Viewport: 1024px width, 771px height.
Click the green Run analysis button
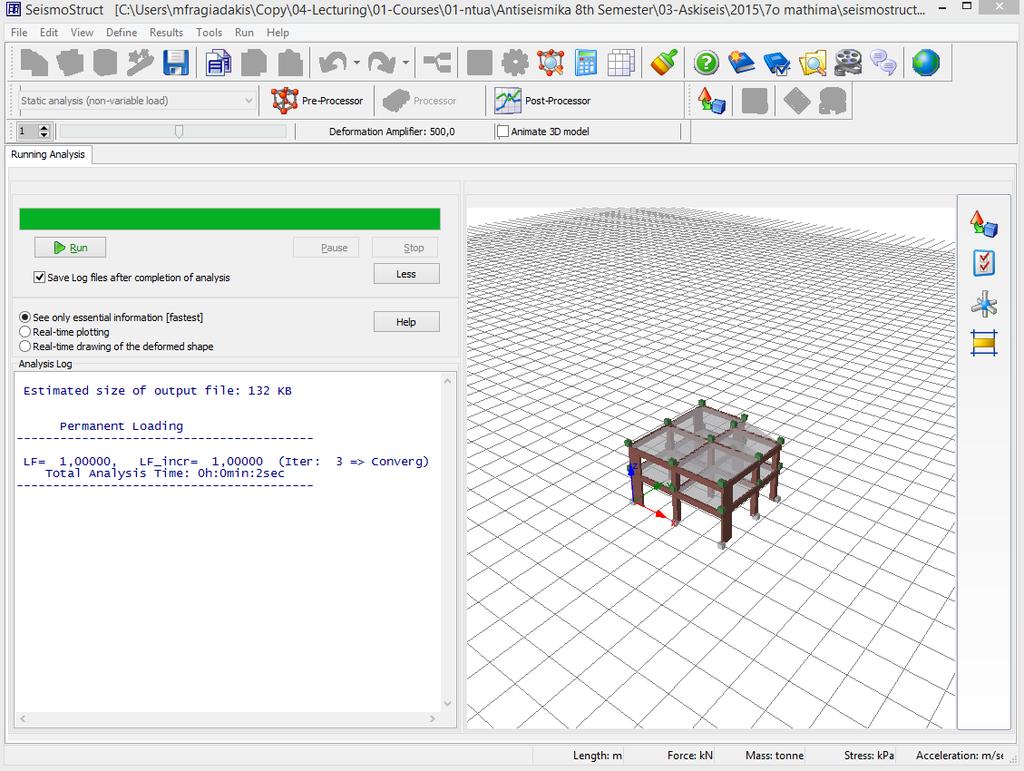tap(70, 247)
